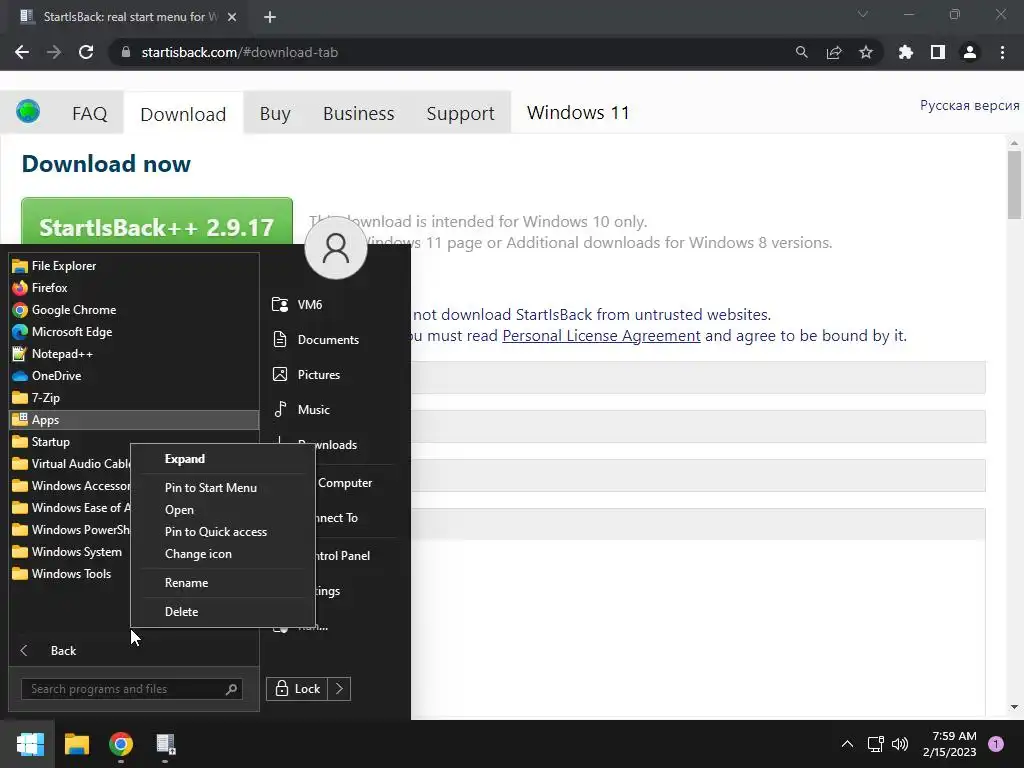The image size is (1024, 768).
Task: Expand the Windows PowerShell folder
Action: 71,530
